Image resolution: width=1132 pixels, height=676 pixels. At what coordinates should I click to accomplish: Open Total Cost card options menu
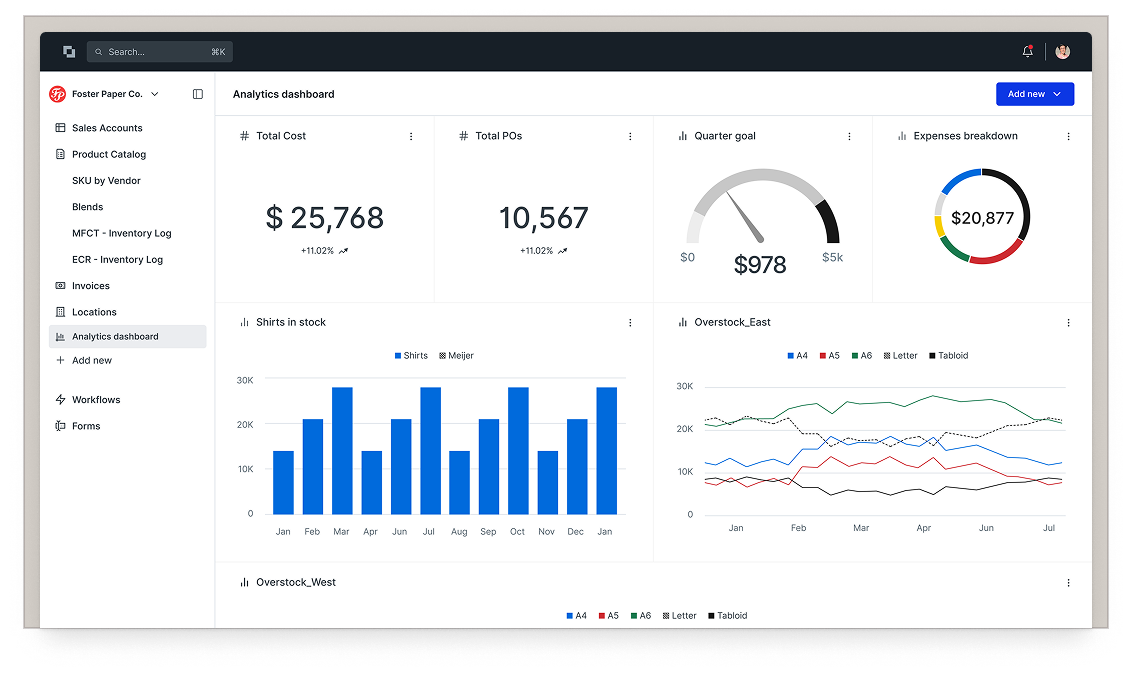(x=411, y=136)
